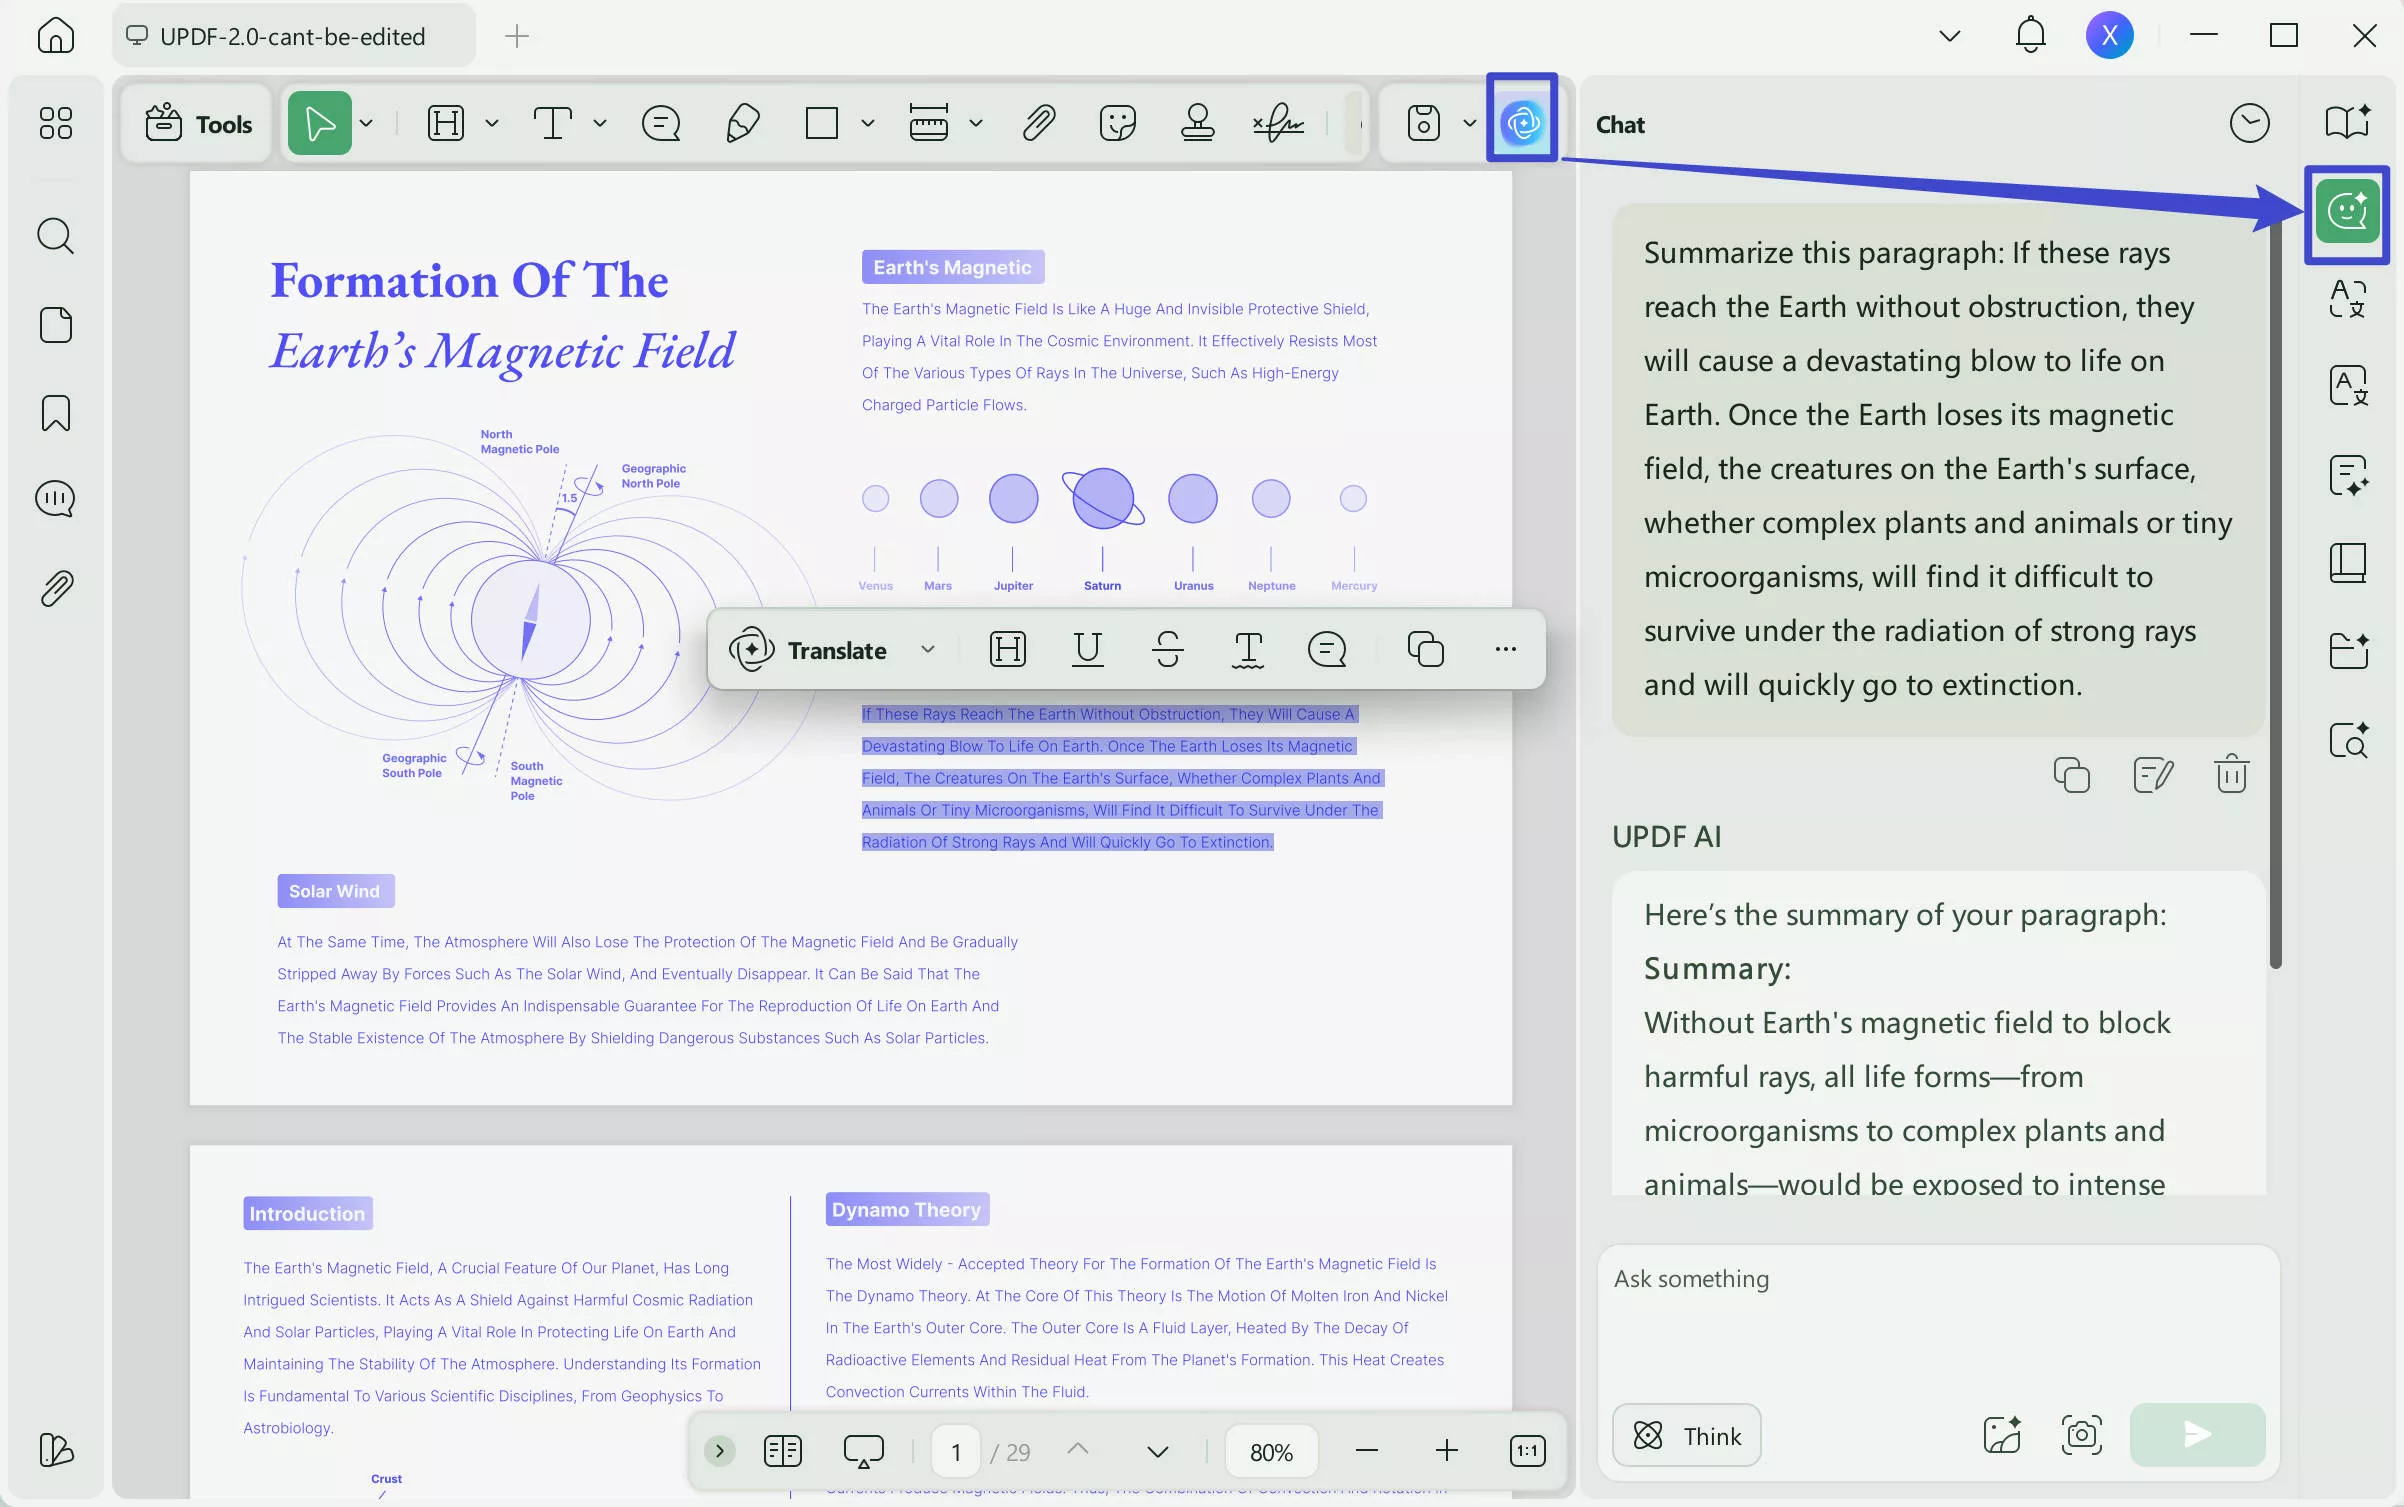This screenshot has width=2404, height=1507.
Task: Toggle Think mode in the chat input
Action: (1685, 1435)
